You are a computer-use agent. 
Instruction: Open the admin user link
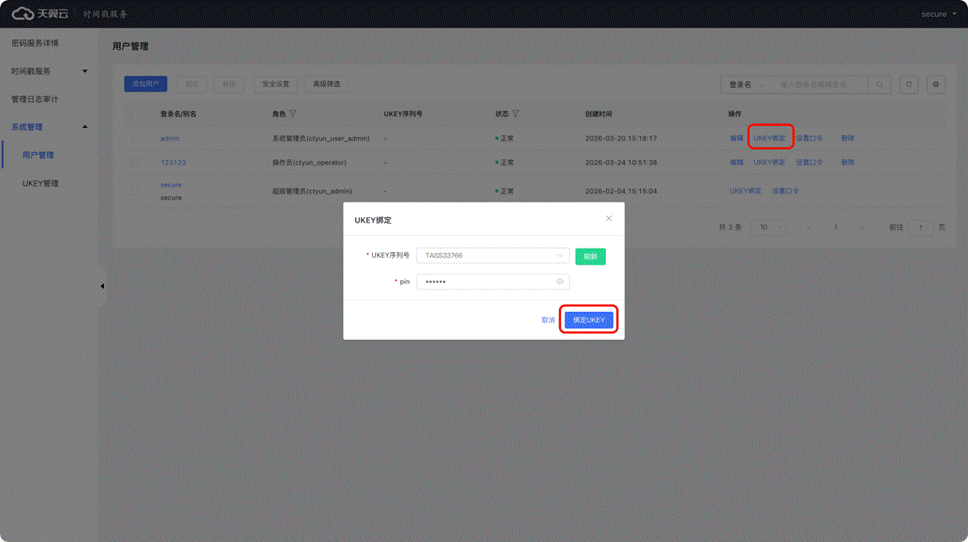click(170, 138)
